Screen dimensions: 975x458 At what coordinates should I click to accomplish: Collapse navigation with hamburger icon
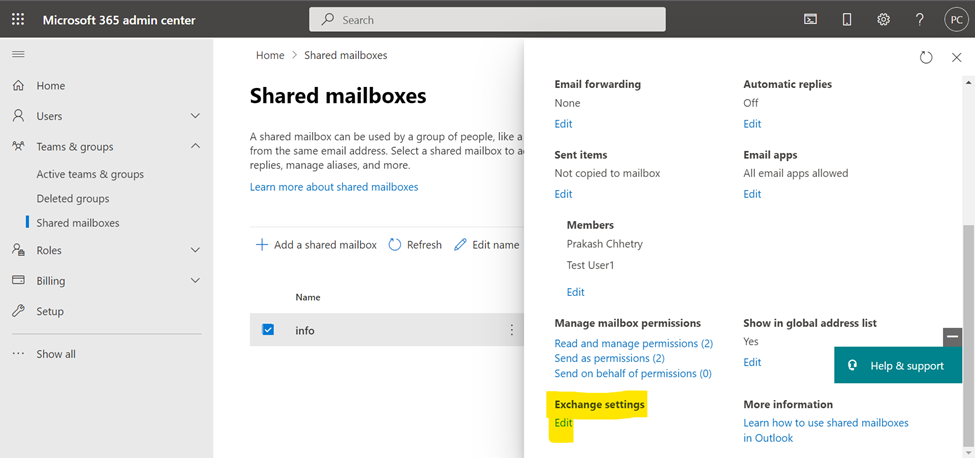coord(19,55)
